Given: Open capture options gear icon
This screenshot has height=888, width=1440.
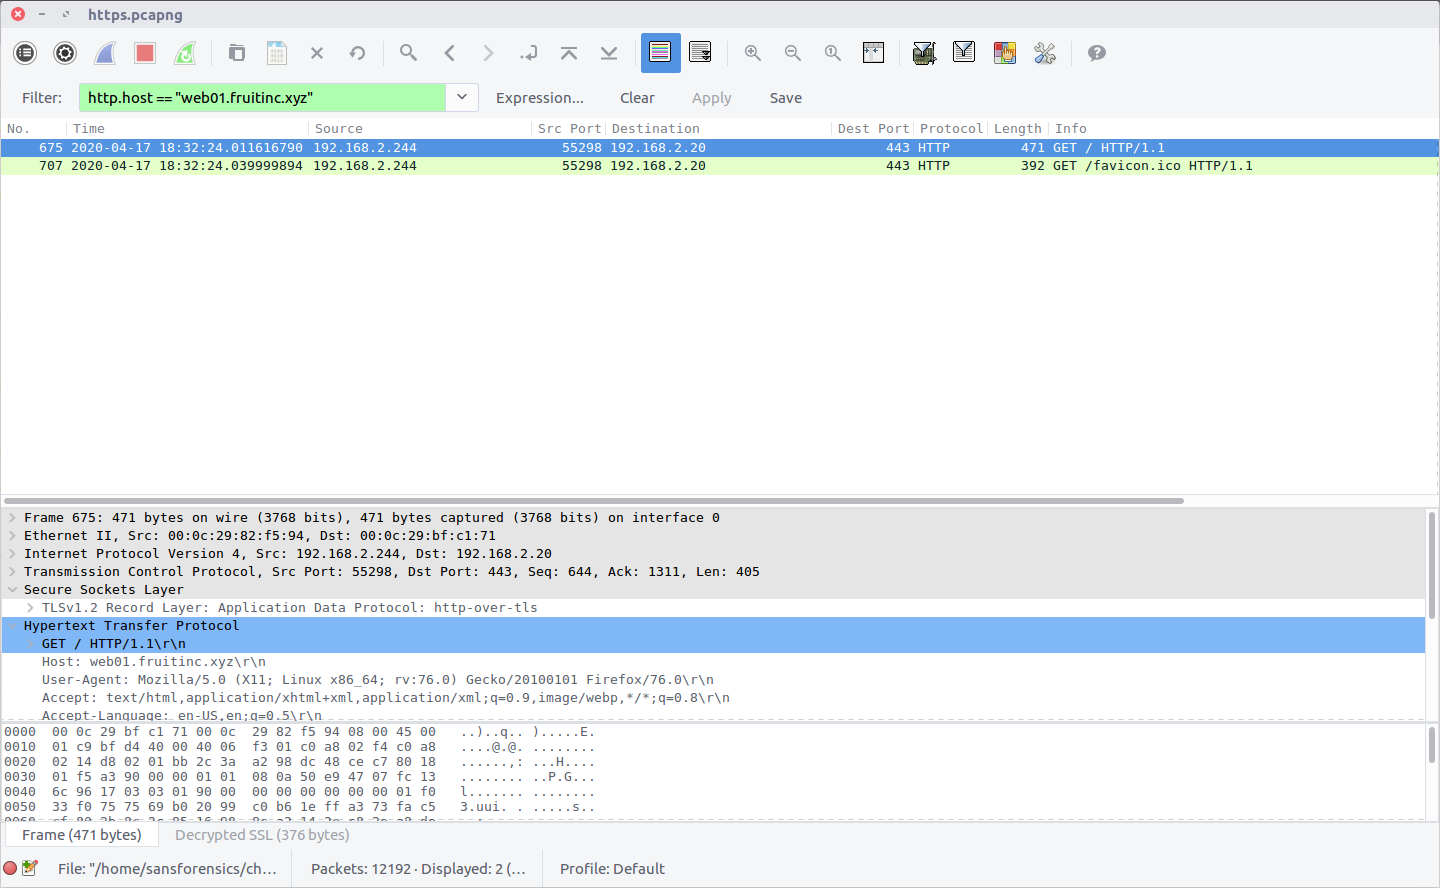Looking at the screenshot, I should pos(65,53).
